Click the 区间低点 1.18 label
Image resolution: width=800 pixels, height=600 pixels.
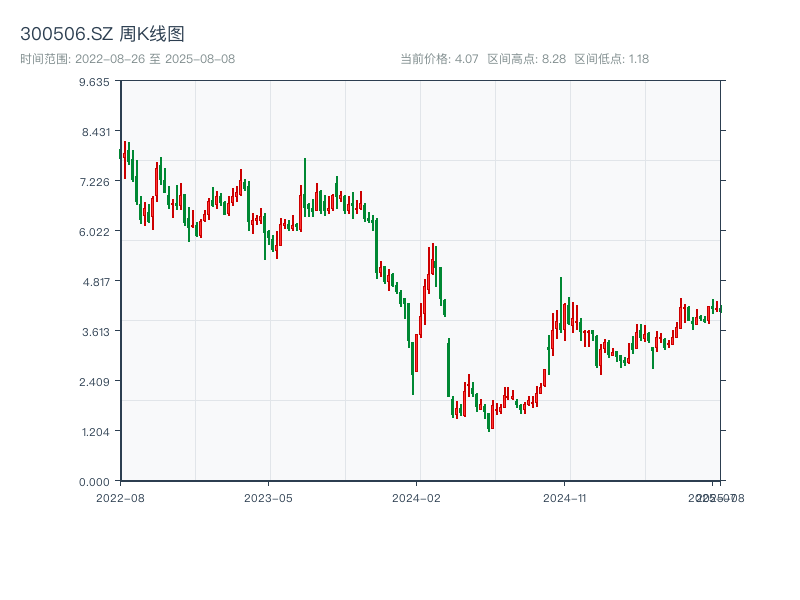coord(612,59)
